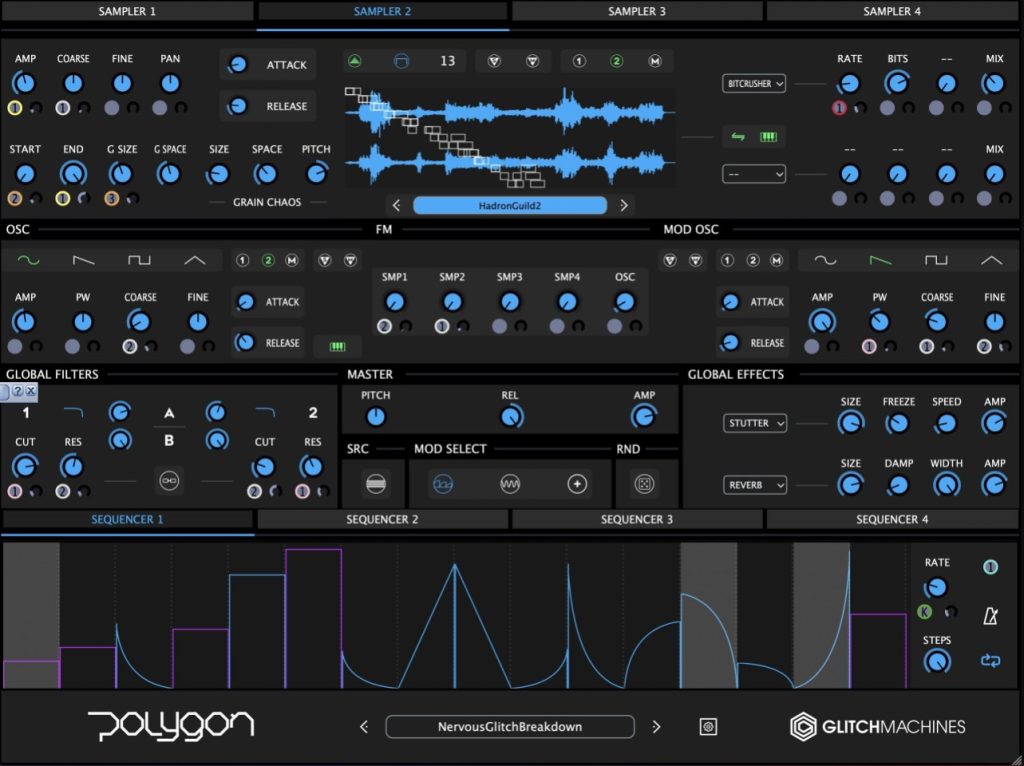The height and width of the screenshot is (766, 1024).
Task: Select the LFO wave icon in MOD SELECT
Action: tap(510, 484)
